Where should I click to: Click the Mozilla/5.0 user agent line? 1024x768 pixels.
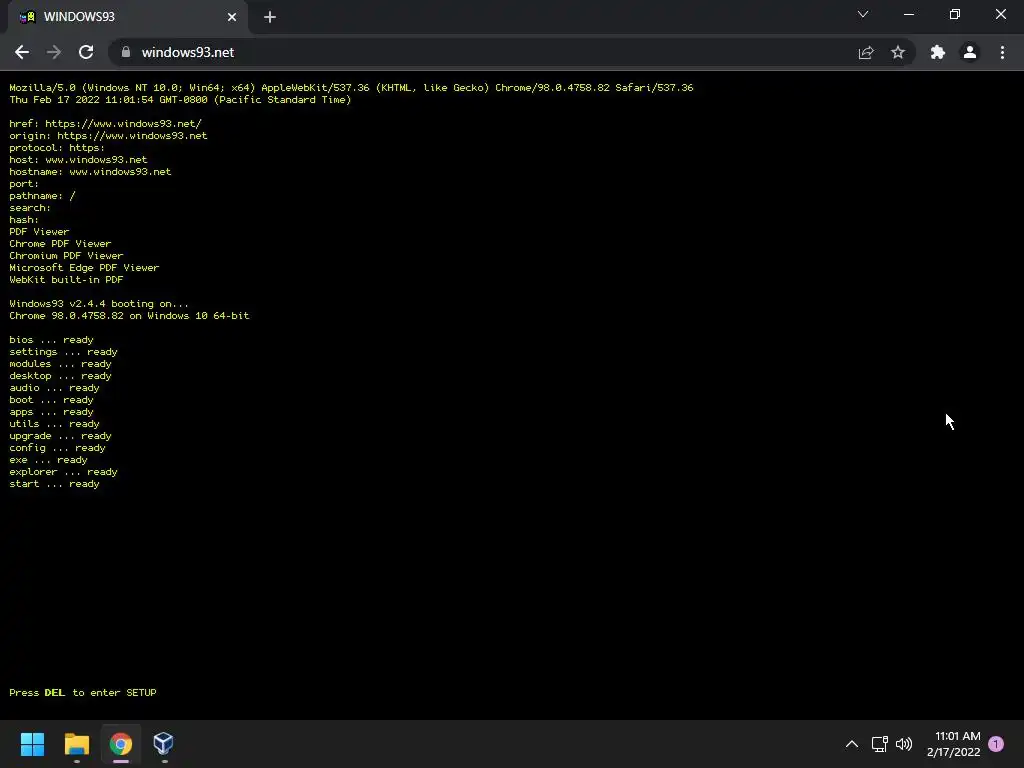click(x=351, y=88)
